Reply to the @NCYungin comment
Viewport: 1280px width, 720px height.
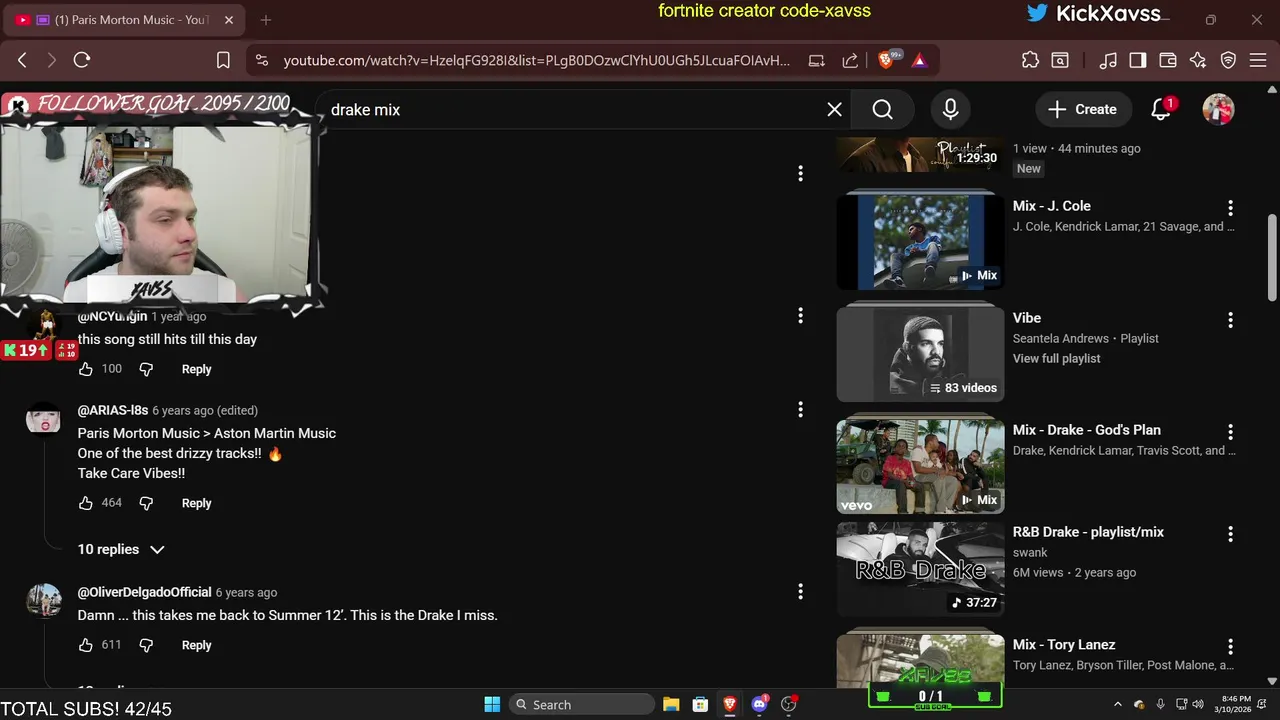(x=196, y=369)
